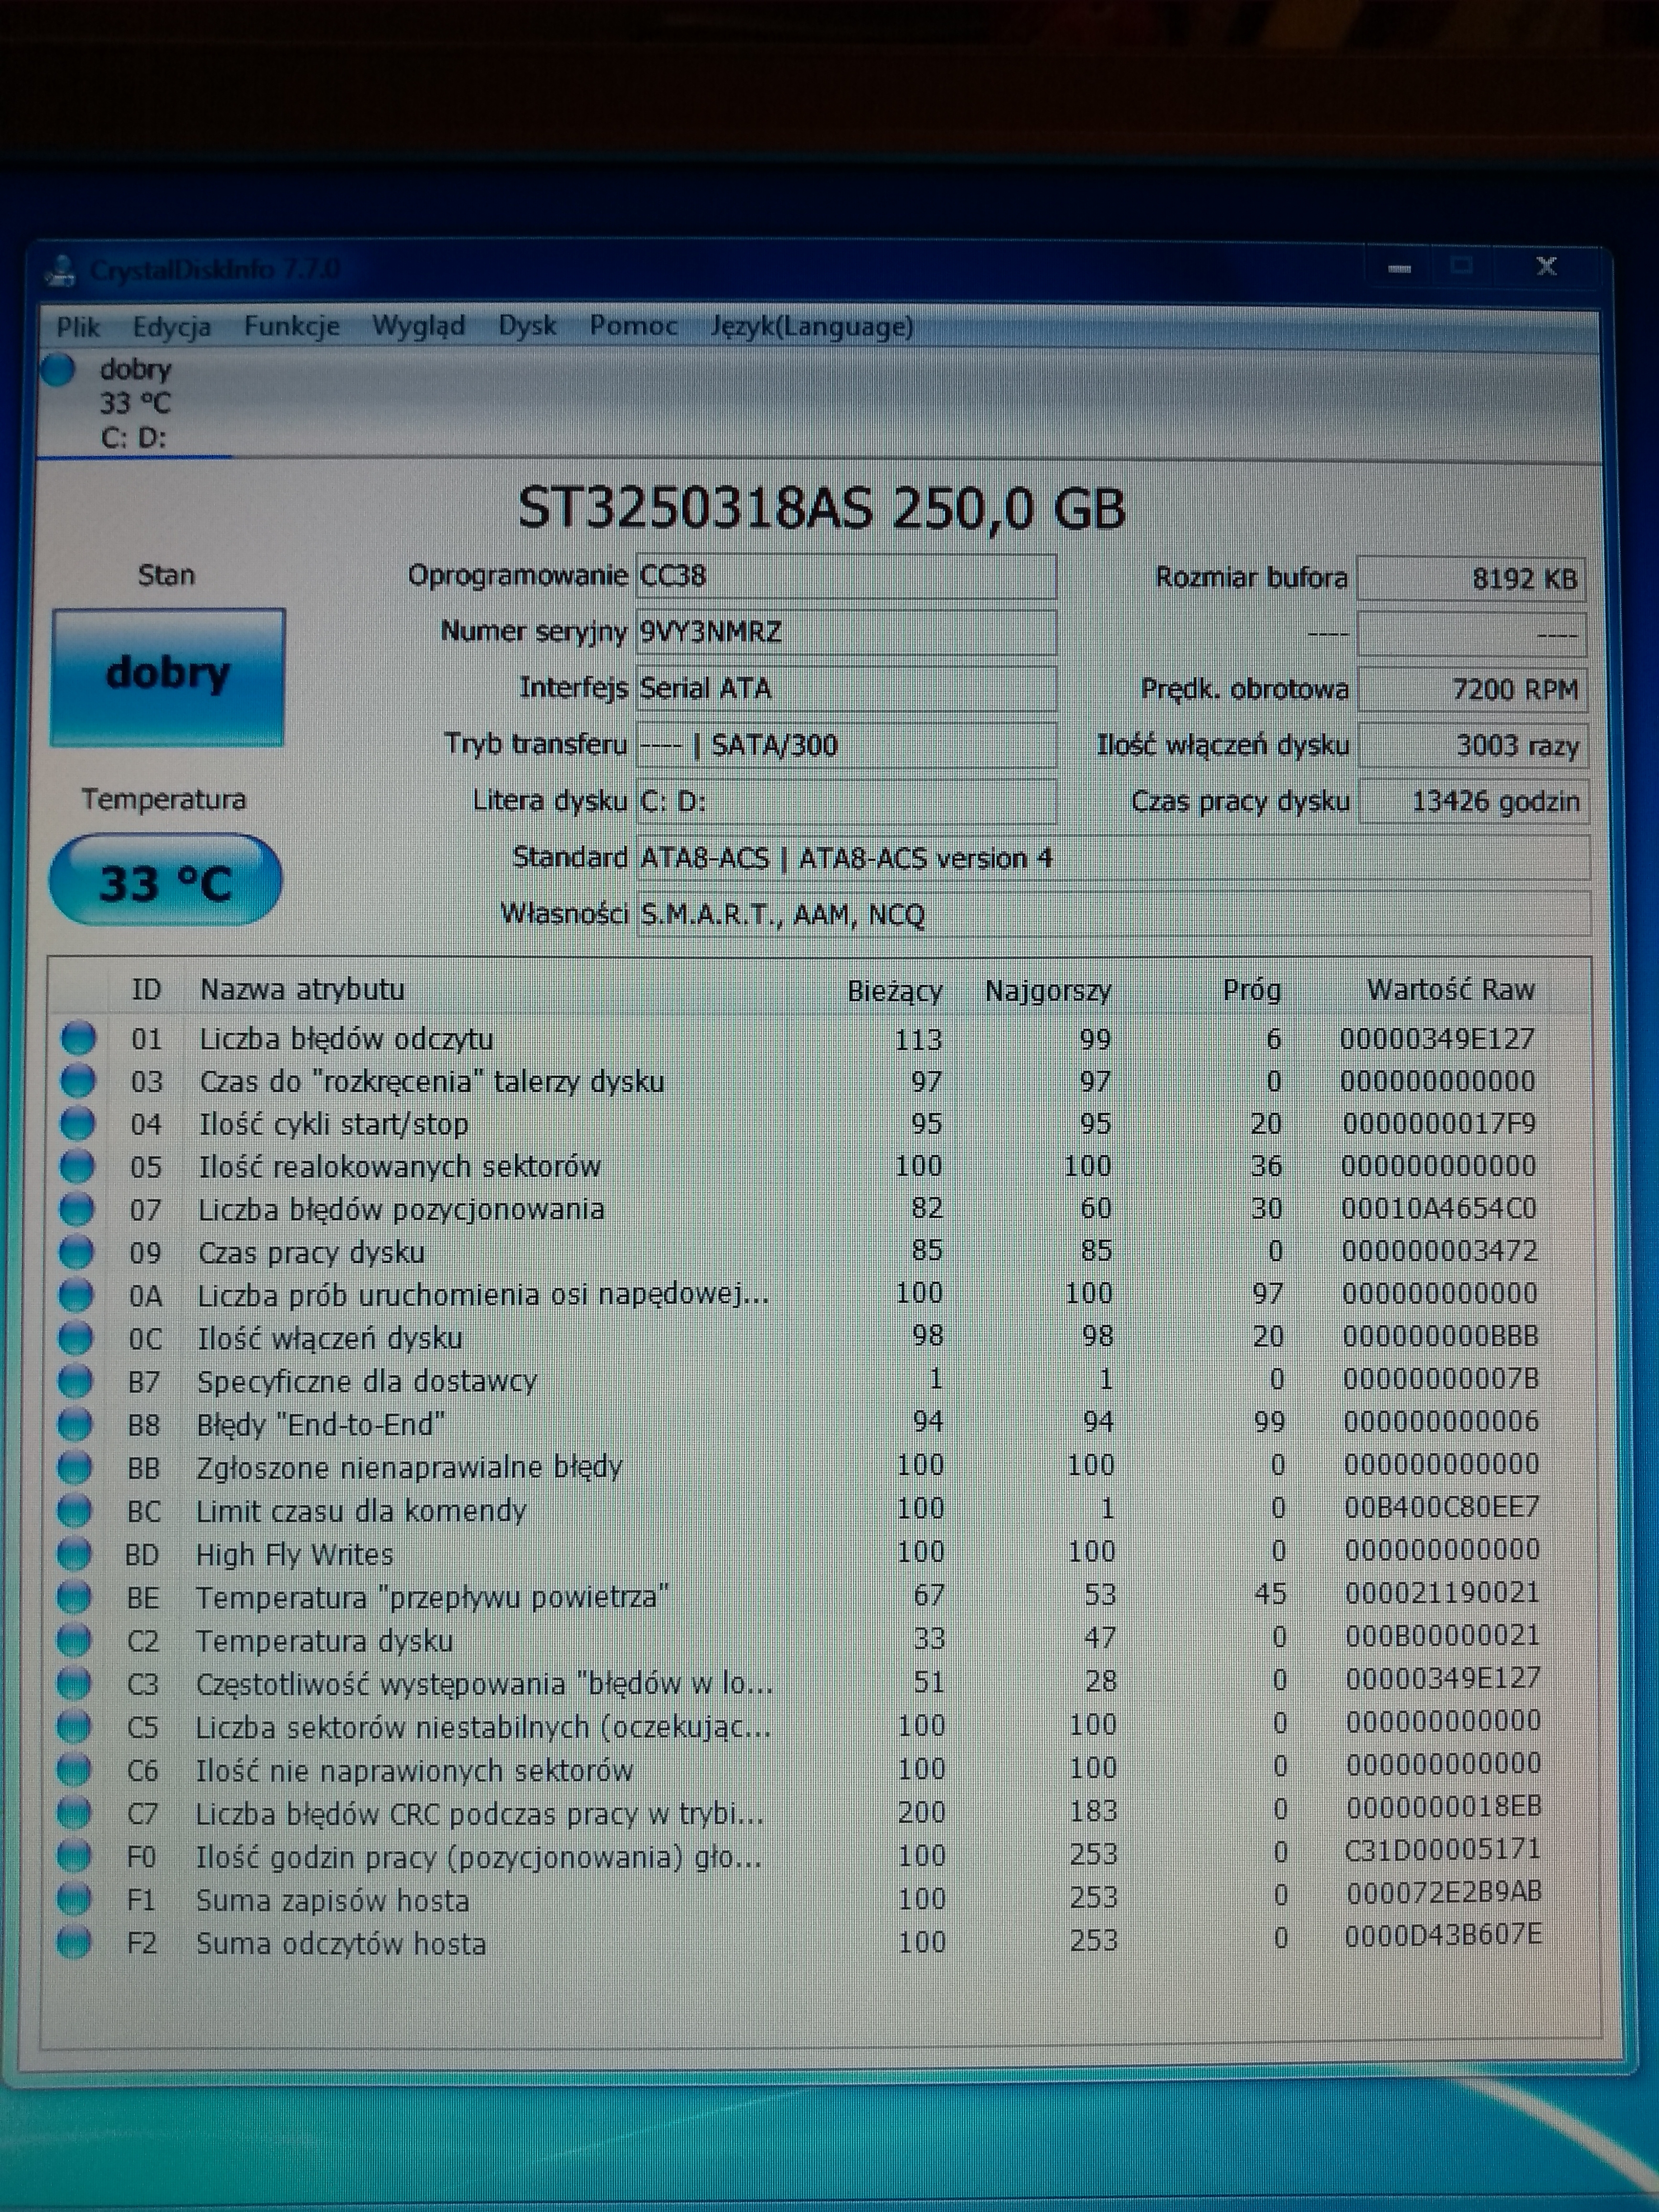Click status icon for attribute F2 row
The height and width of the screenshot is (2212, 1659).
[x=74, y=1943]
